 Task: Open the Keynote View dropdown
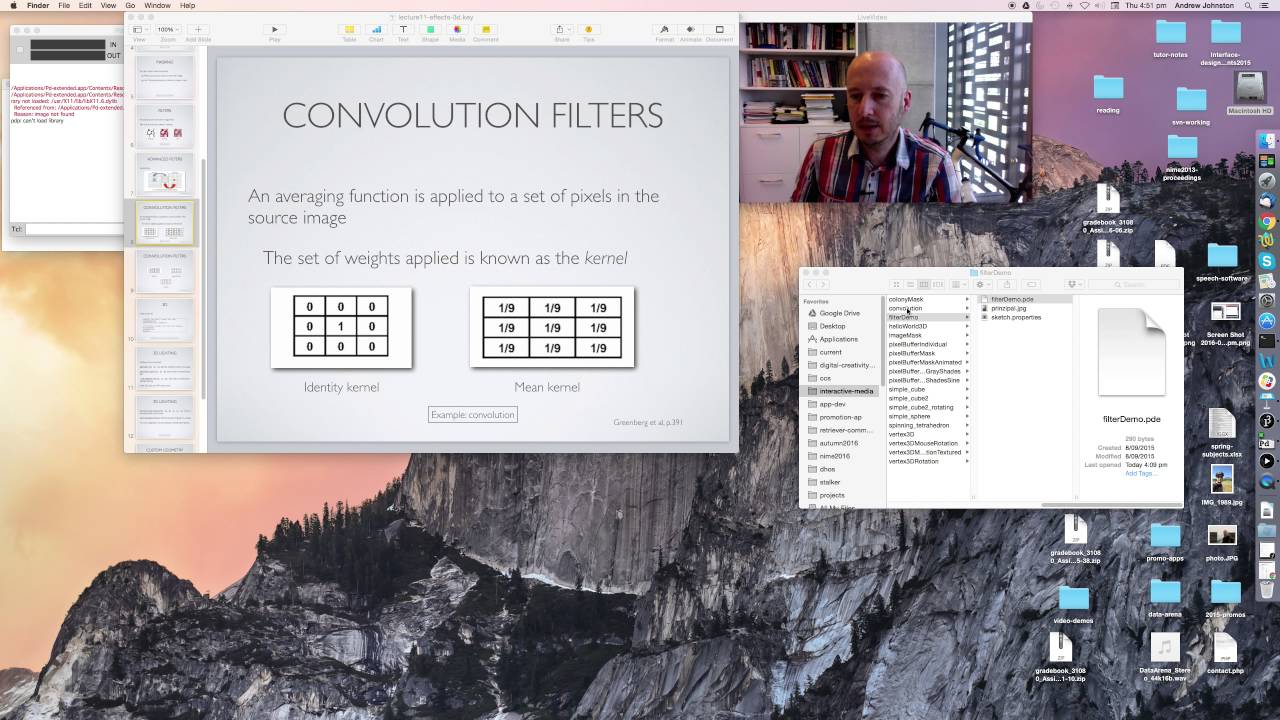pyautogui.click(x=139, y=32)
